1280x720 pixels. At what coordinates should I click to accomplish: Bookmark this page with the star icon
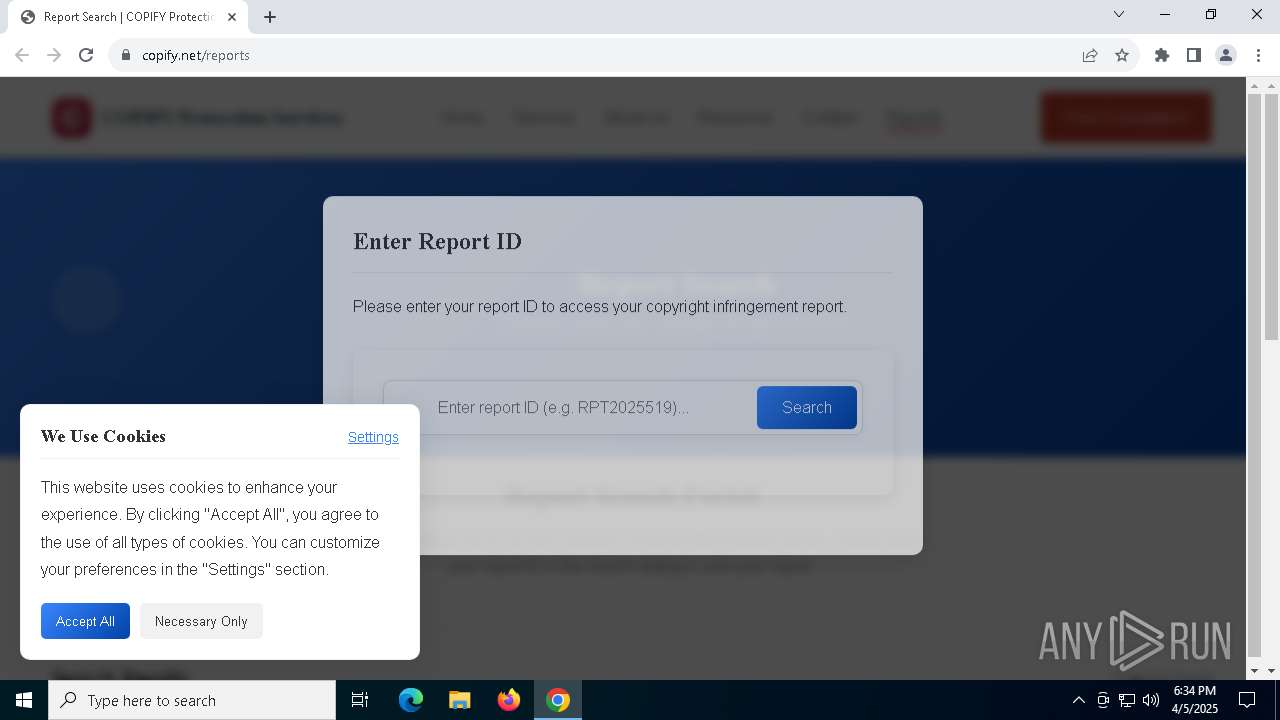tap(1122, 55)
